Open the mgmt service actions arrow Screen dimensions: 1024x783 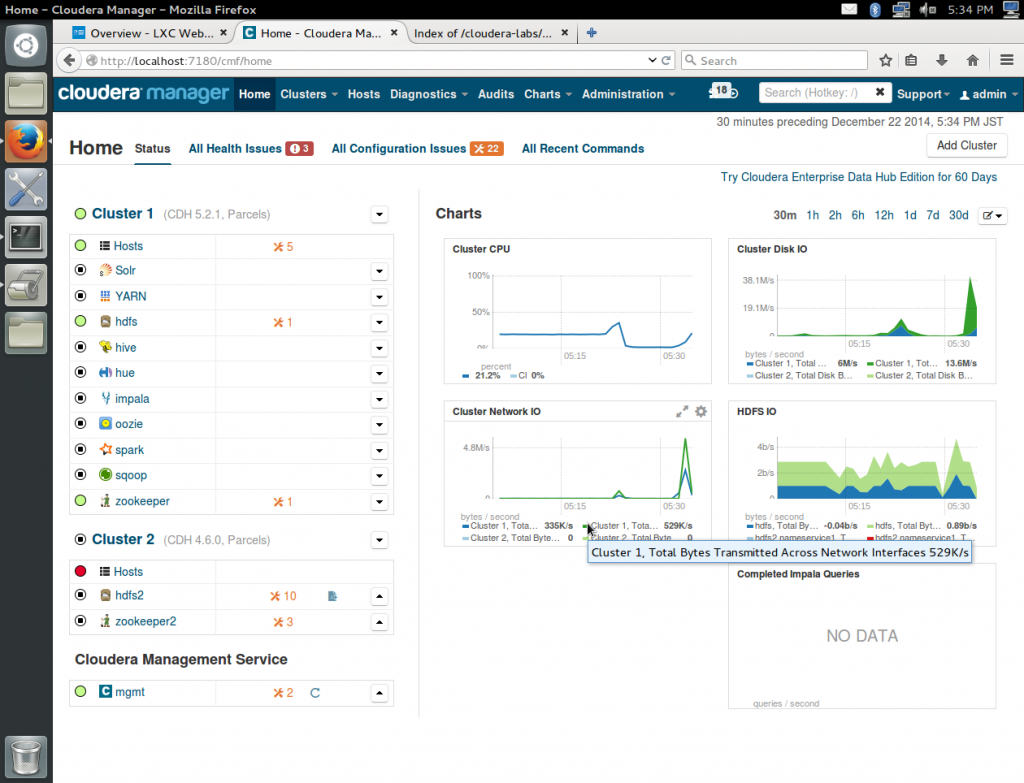[x=379, y=693]
